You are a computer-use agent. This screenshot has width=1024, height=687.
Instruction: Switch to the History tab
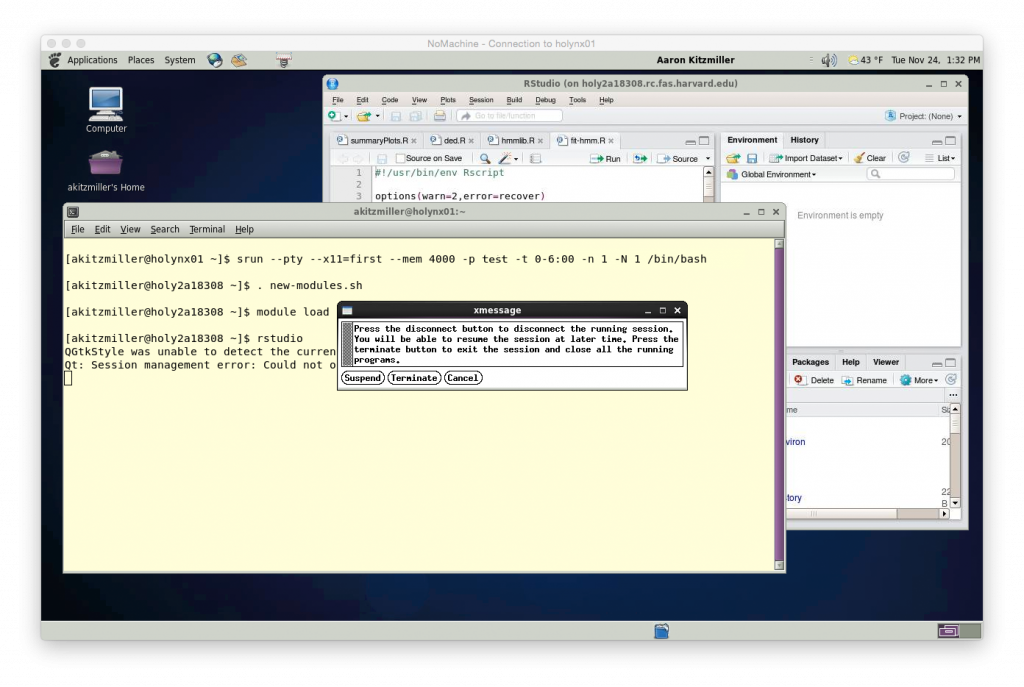click(804, 140)
